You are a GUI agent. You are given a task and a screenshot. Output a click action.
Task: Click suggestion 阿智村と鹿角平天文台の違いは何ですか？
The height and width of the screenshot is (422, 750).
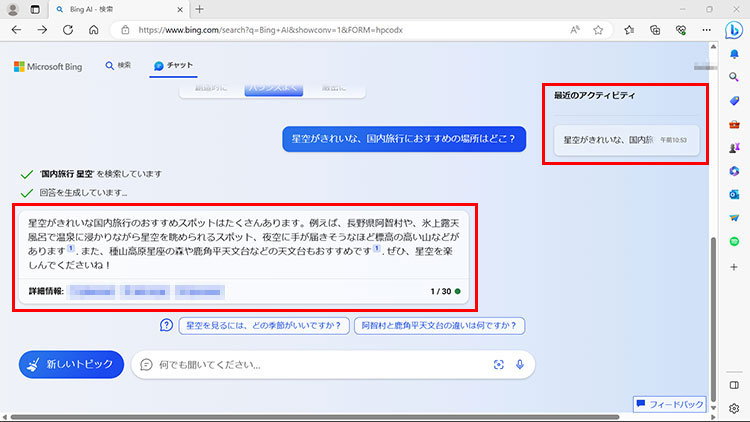tap(440, 325)
